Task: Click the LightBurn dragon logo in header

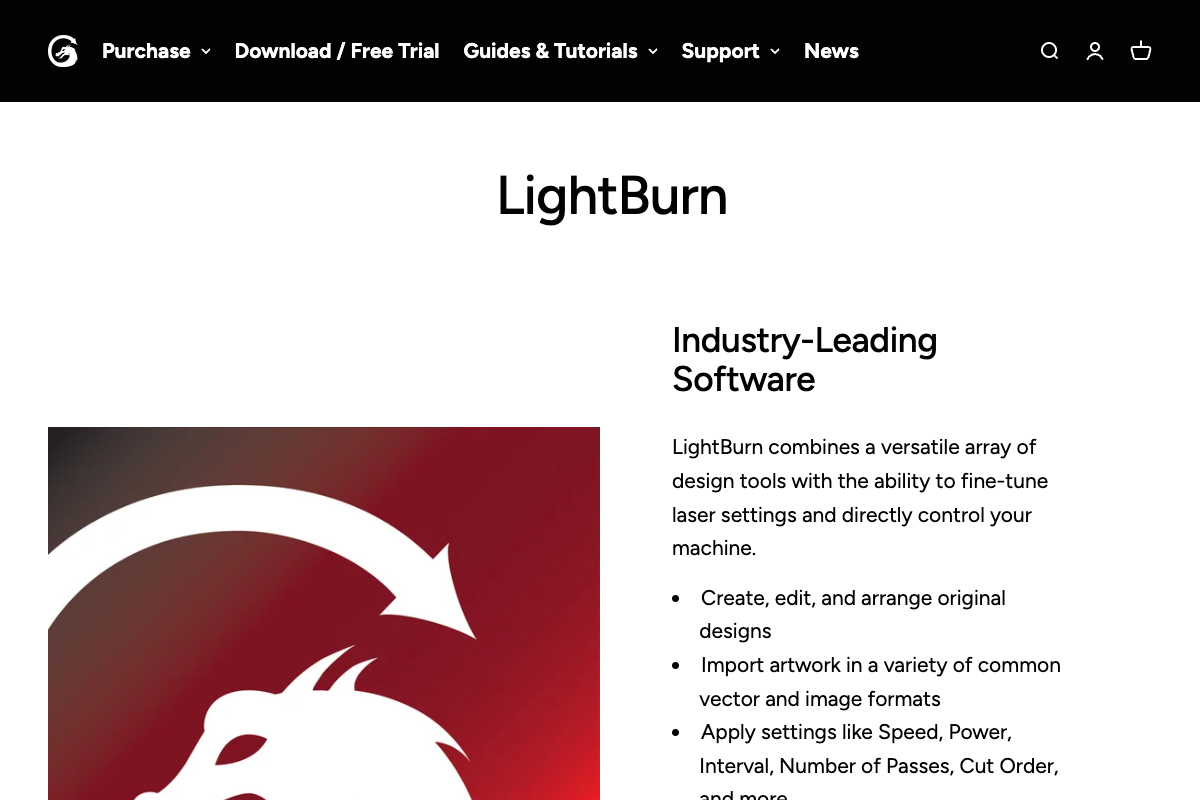Action: 63,51
